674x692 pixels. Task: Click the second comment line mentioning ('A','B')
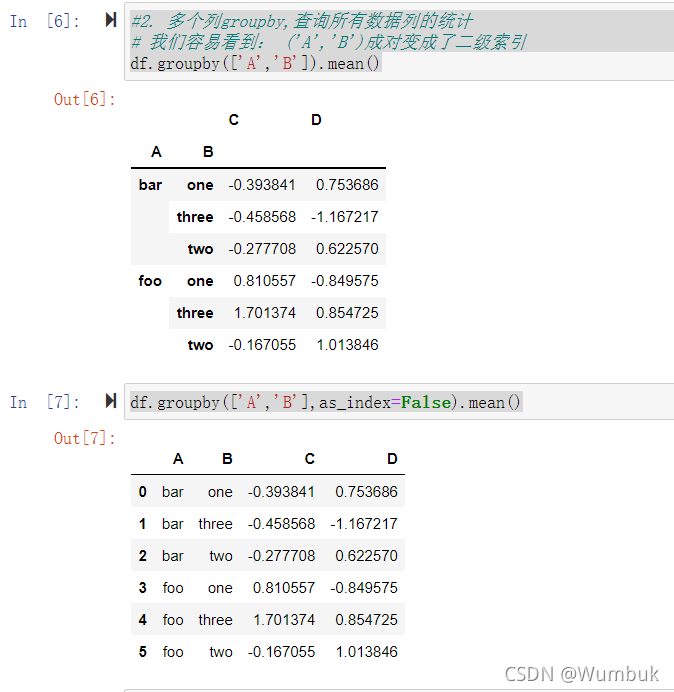click(x=329, y=42)
